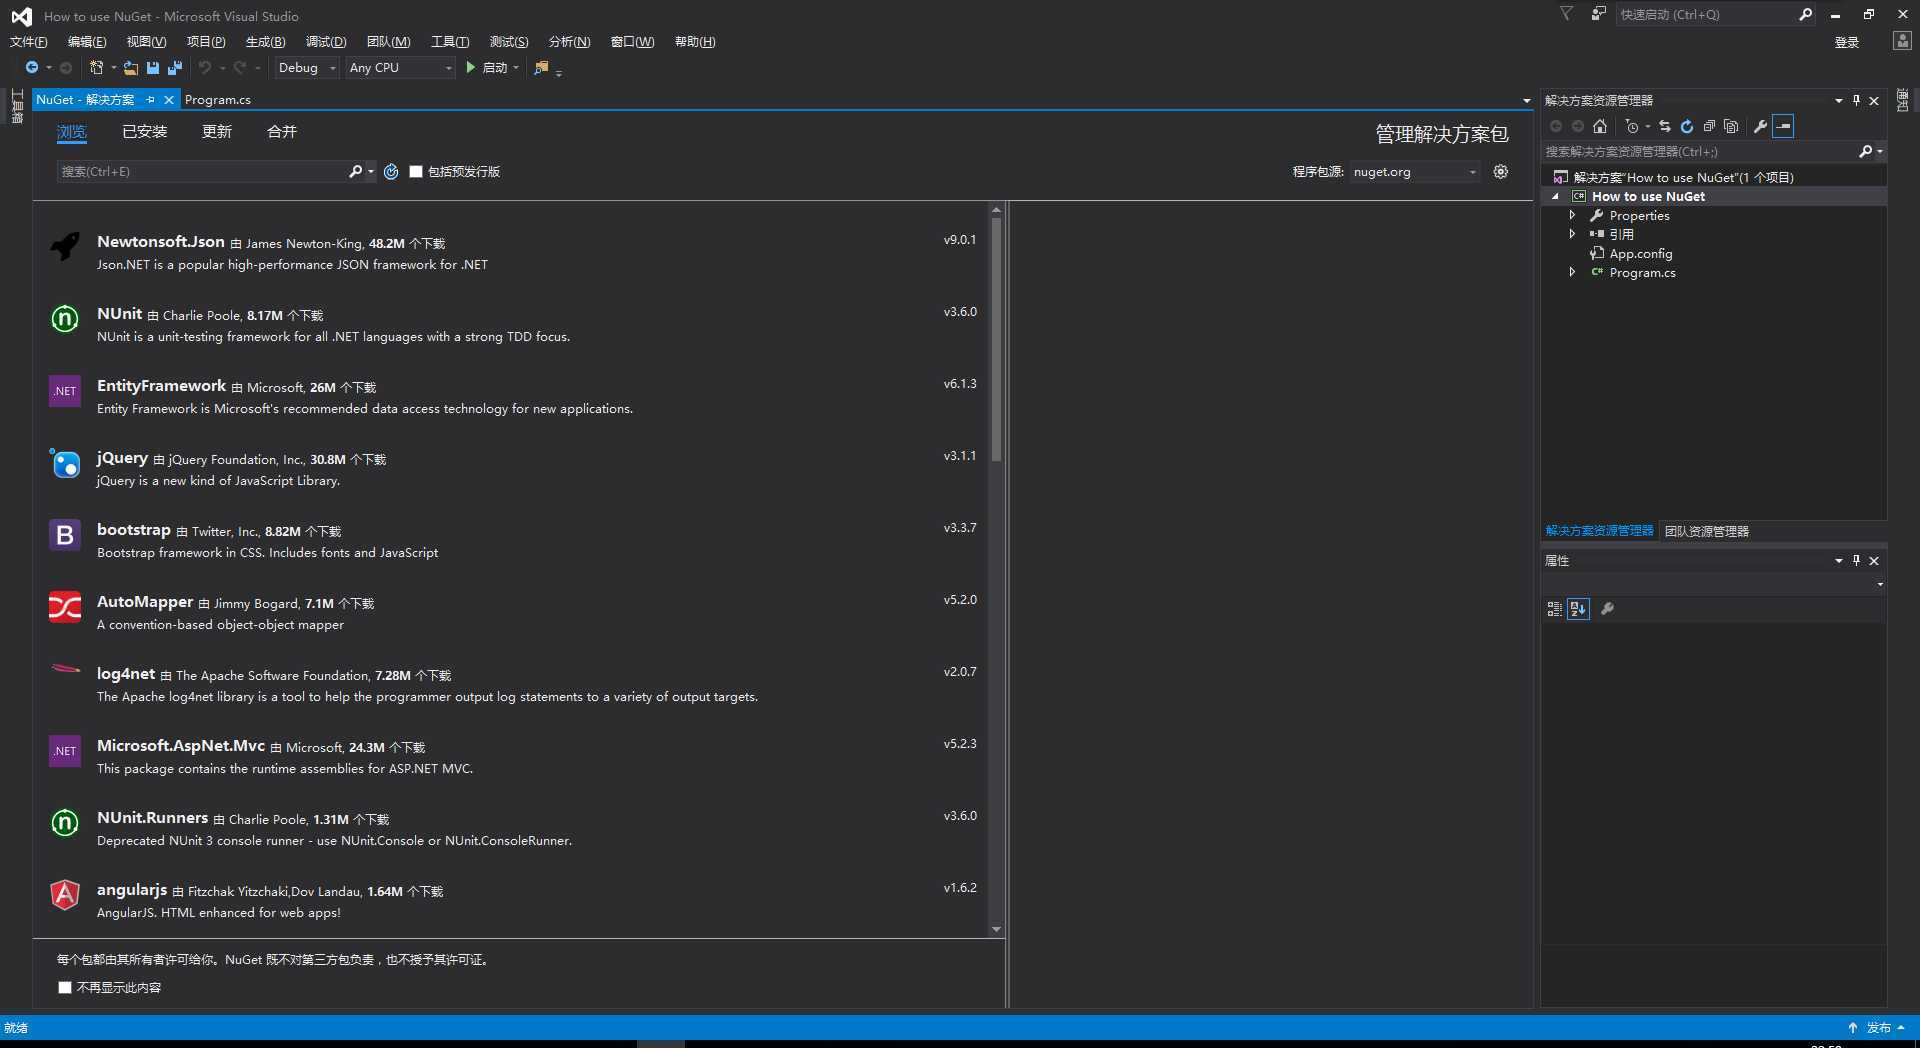The height and width of the screenshot is (1048, 1920).
Task: Click the NuGet refresh icon
Action: click(x=391, y=171)
